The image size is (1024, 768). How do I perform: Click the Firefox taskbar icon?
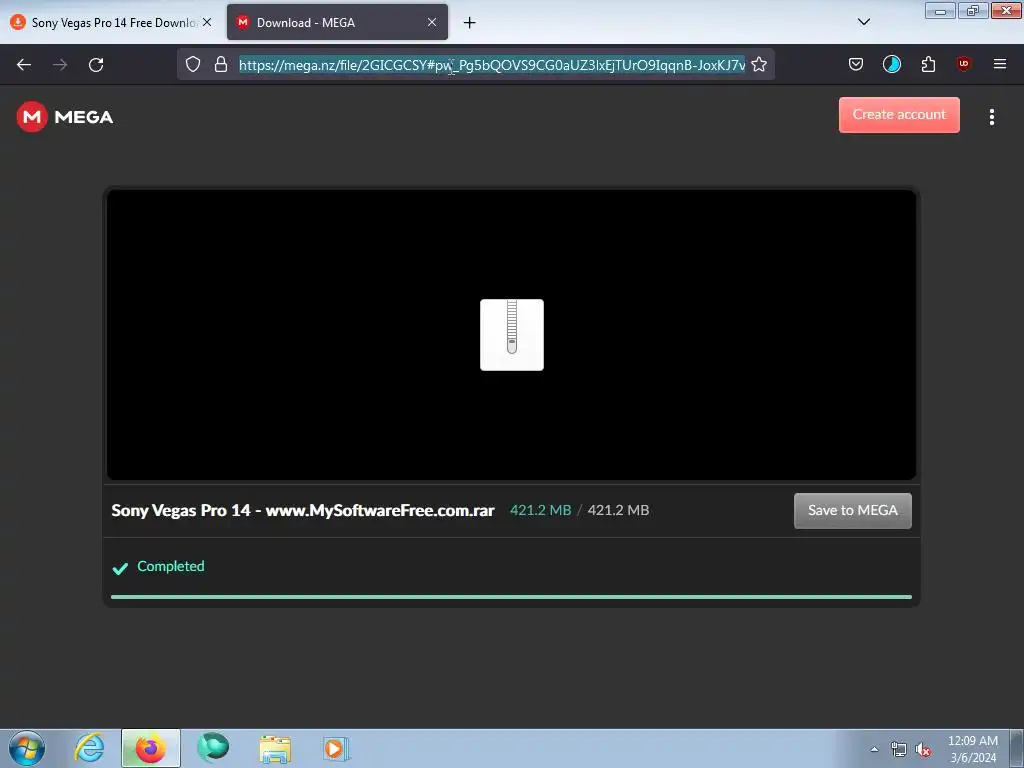(150, 748)
